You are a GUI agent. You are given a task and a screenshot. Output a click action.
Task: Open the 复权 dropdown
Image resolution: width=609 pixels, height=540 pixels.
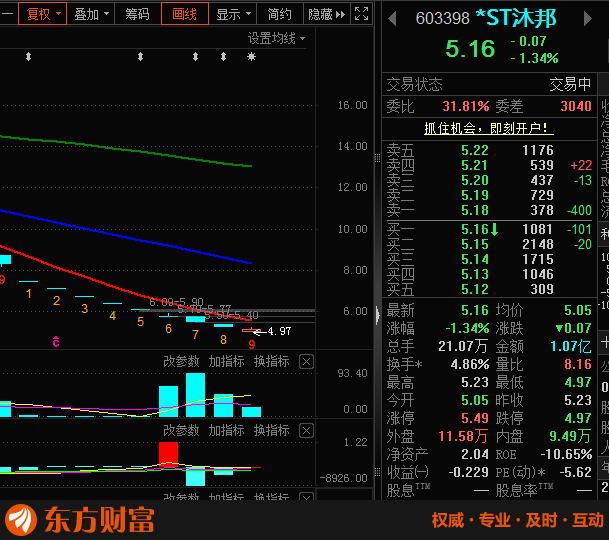42,14
